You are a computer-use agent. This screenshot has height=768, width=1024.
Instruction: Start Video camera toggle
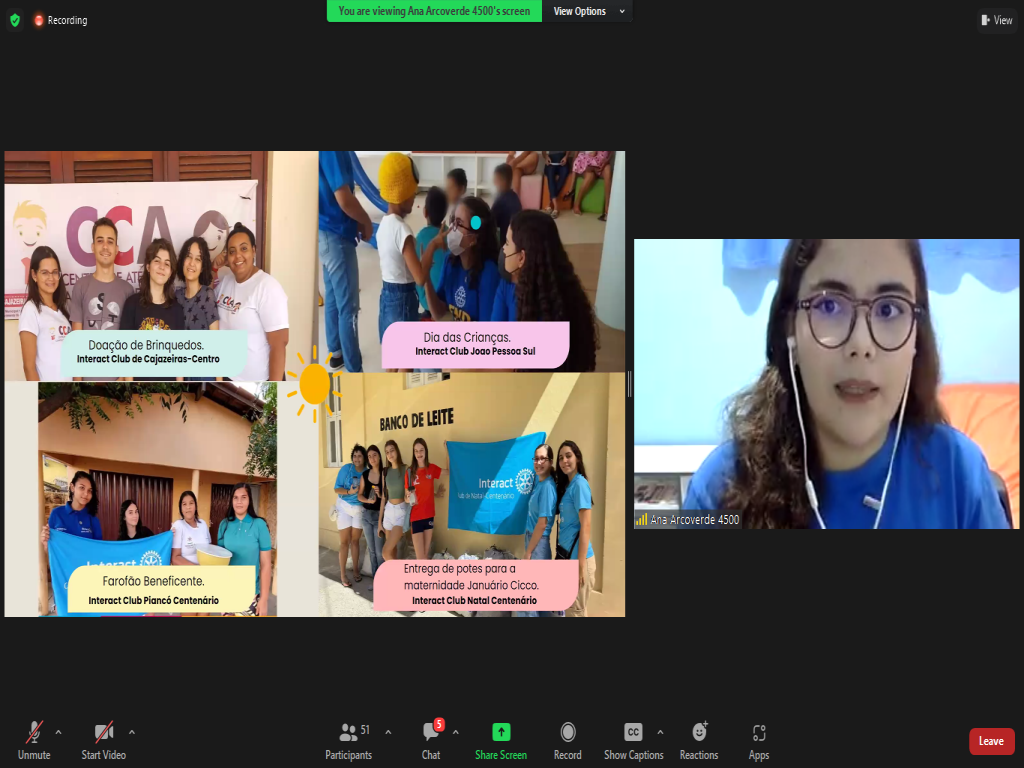pyautogui.click(x=104, y=732)
